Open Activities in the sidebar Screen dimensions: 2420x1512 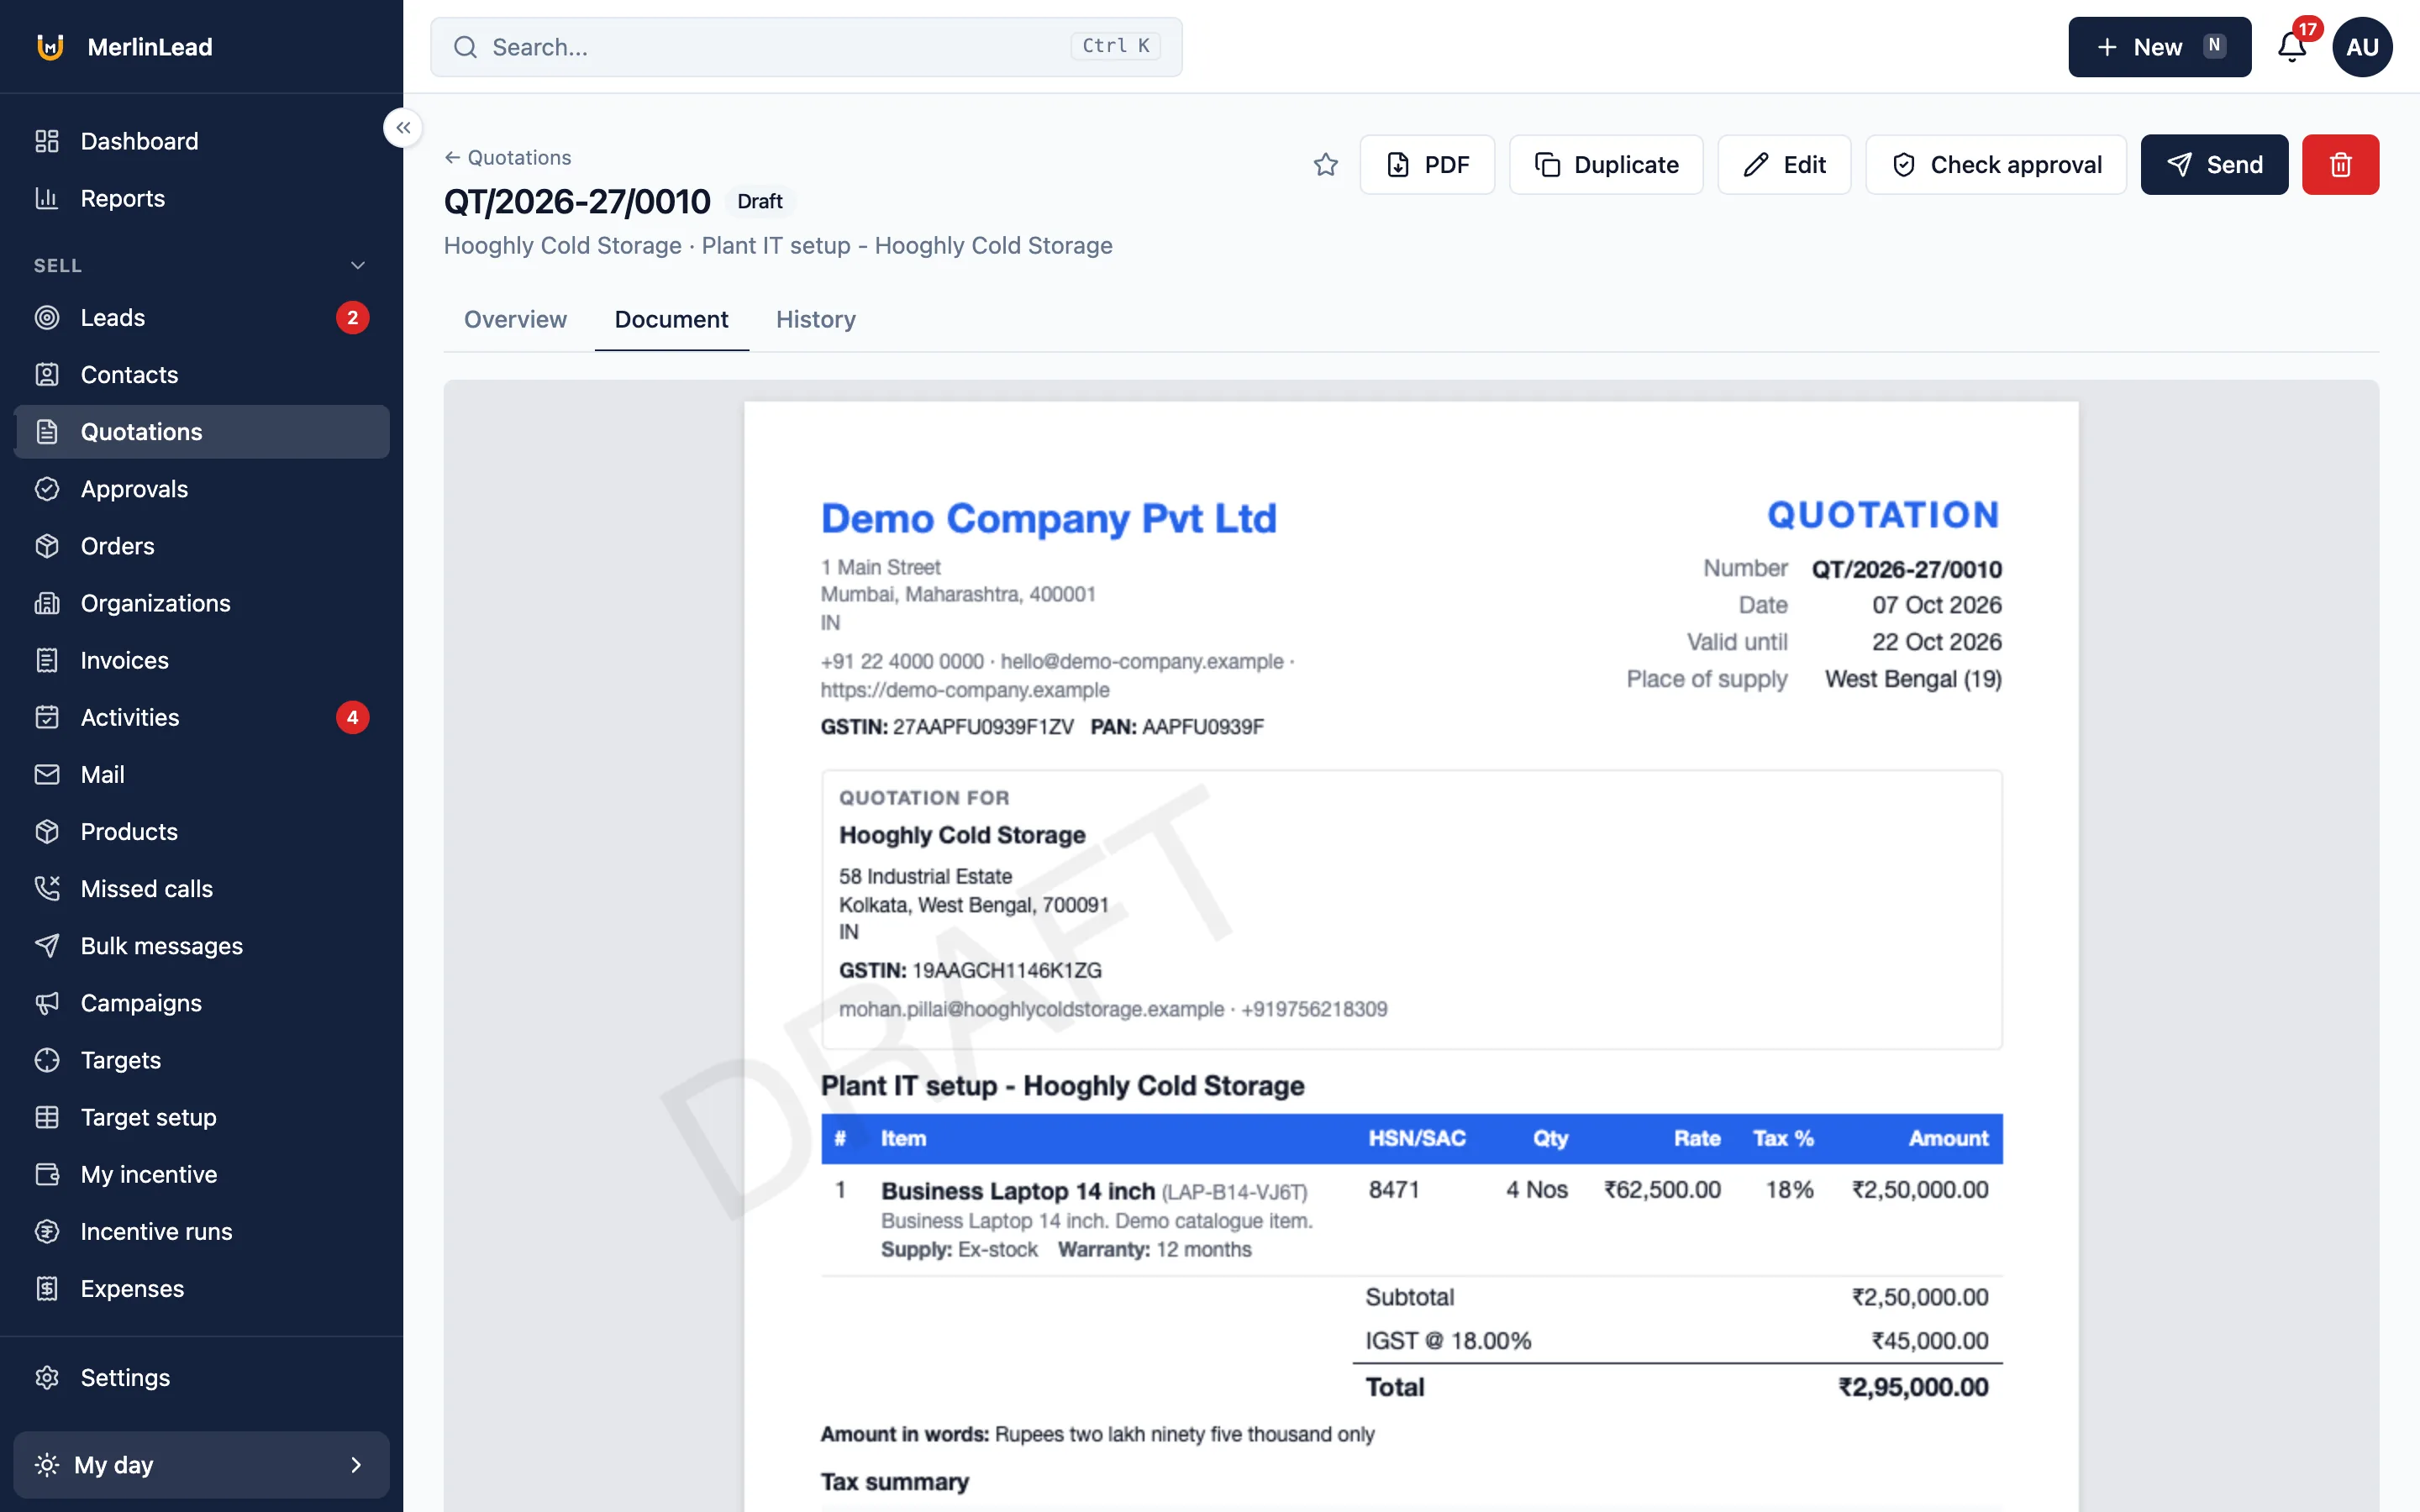click(202, 717)
